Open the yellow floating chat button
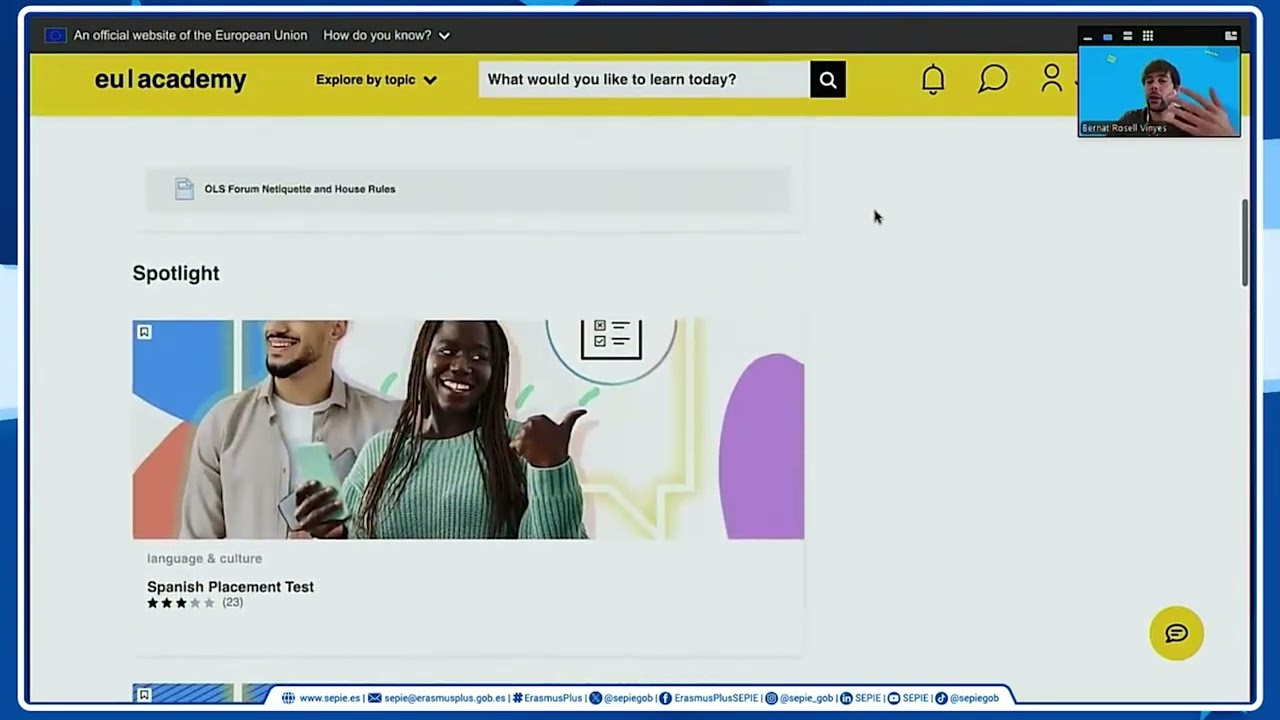 click(1176, 633)
